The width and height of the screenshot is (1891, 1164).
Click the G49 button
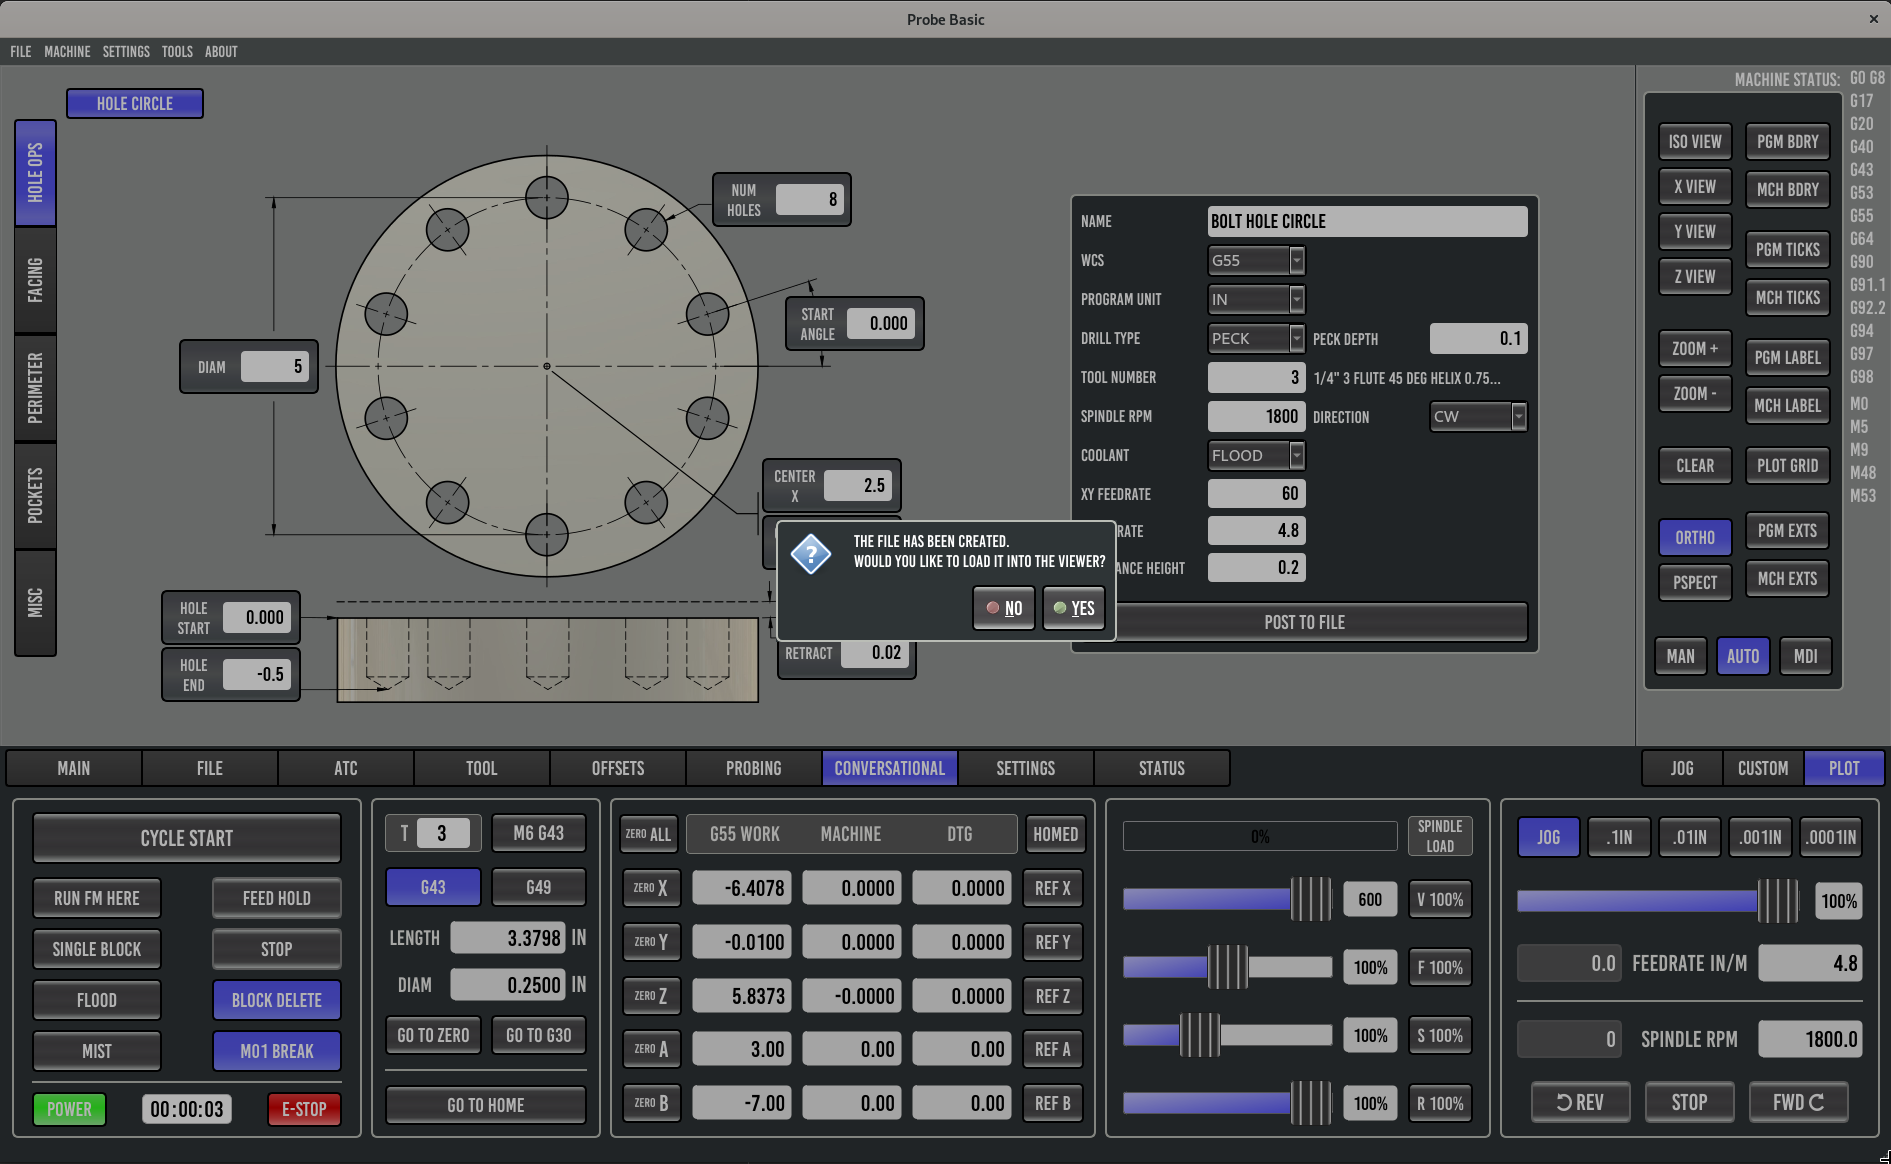[539, 887]
